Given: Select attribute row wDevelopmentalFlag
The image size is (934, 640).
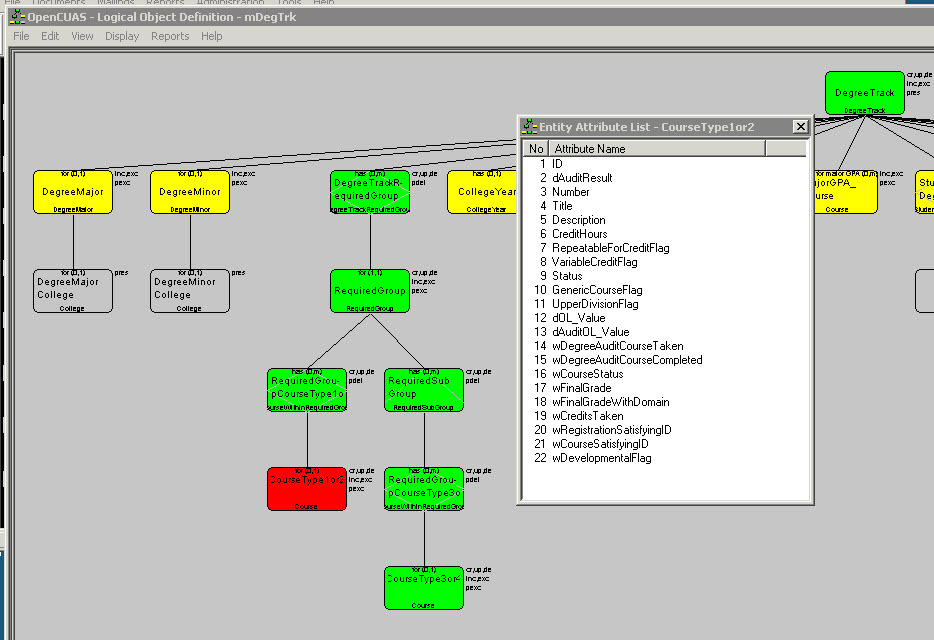Looking at the screenshot, I should (665, 458).
